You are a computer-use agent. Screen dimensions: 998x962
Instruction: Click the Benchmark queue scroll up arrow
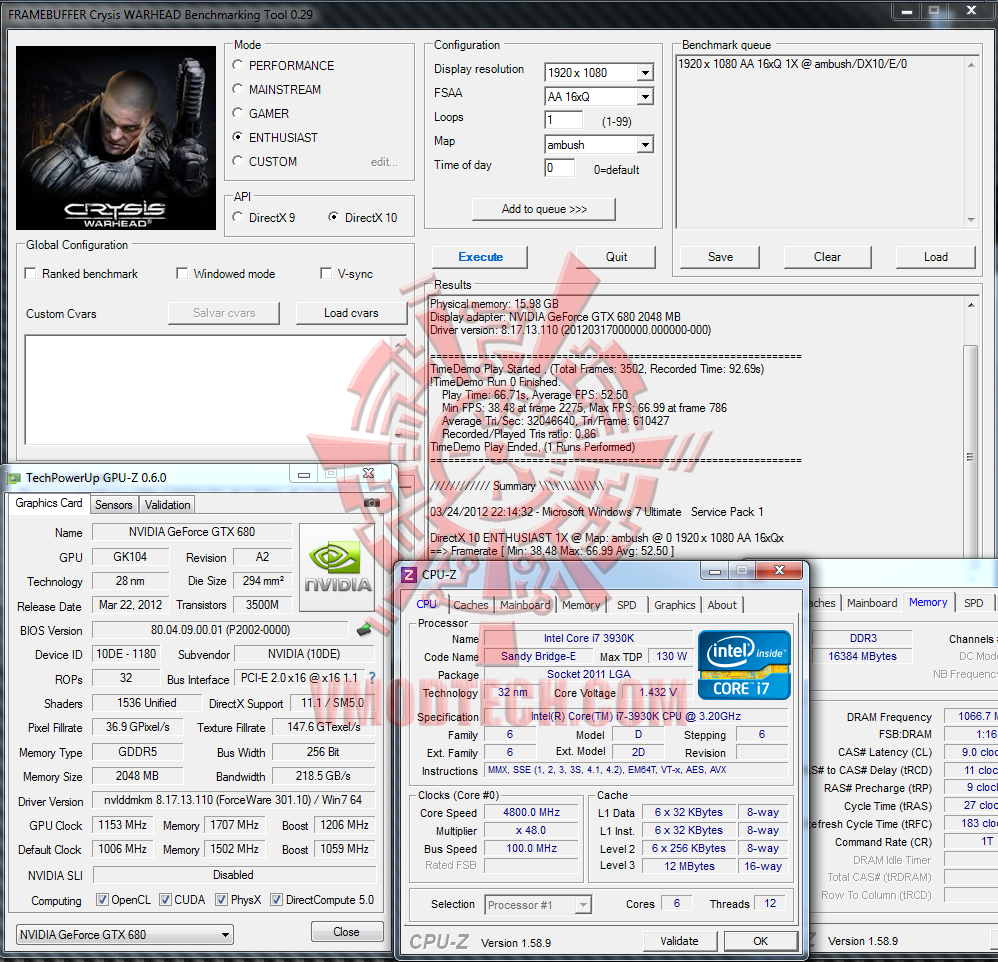(971, 64)
